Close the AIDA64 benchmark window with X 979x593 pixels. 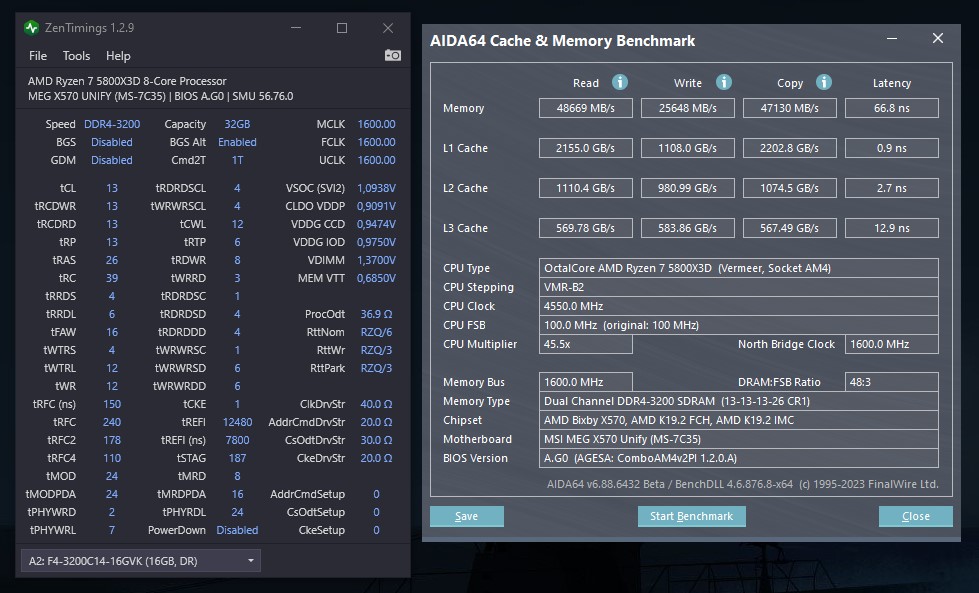click(x=938, y=39)
